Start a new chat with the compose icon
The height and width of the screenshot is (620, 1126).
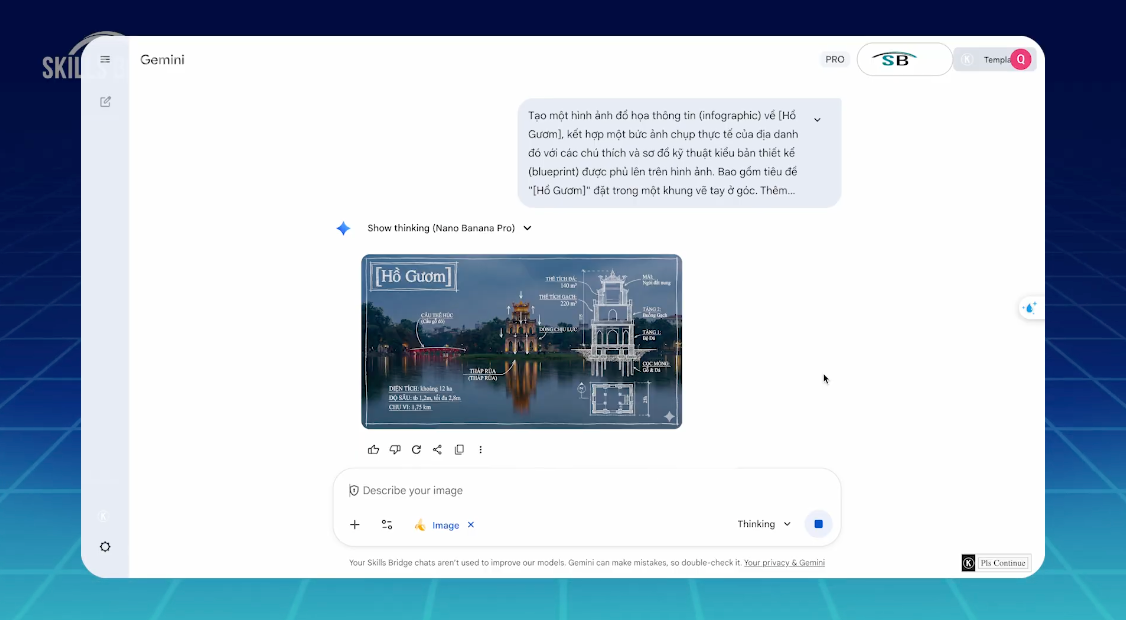tap(104, 101)
